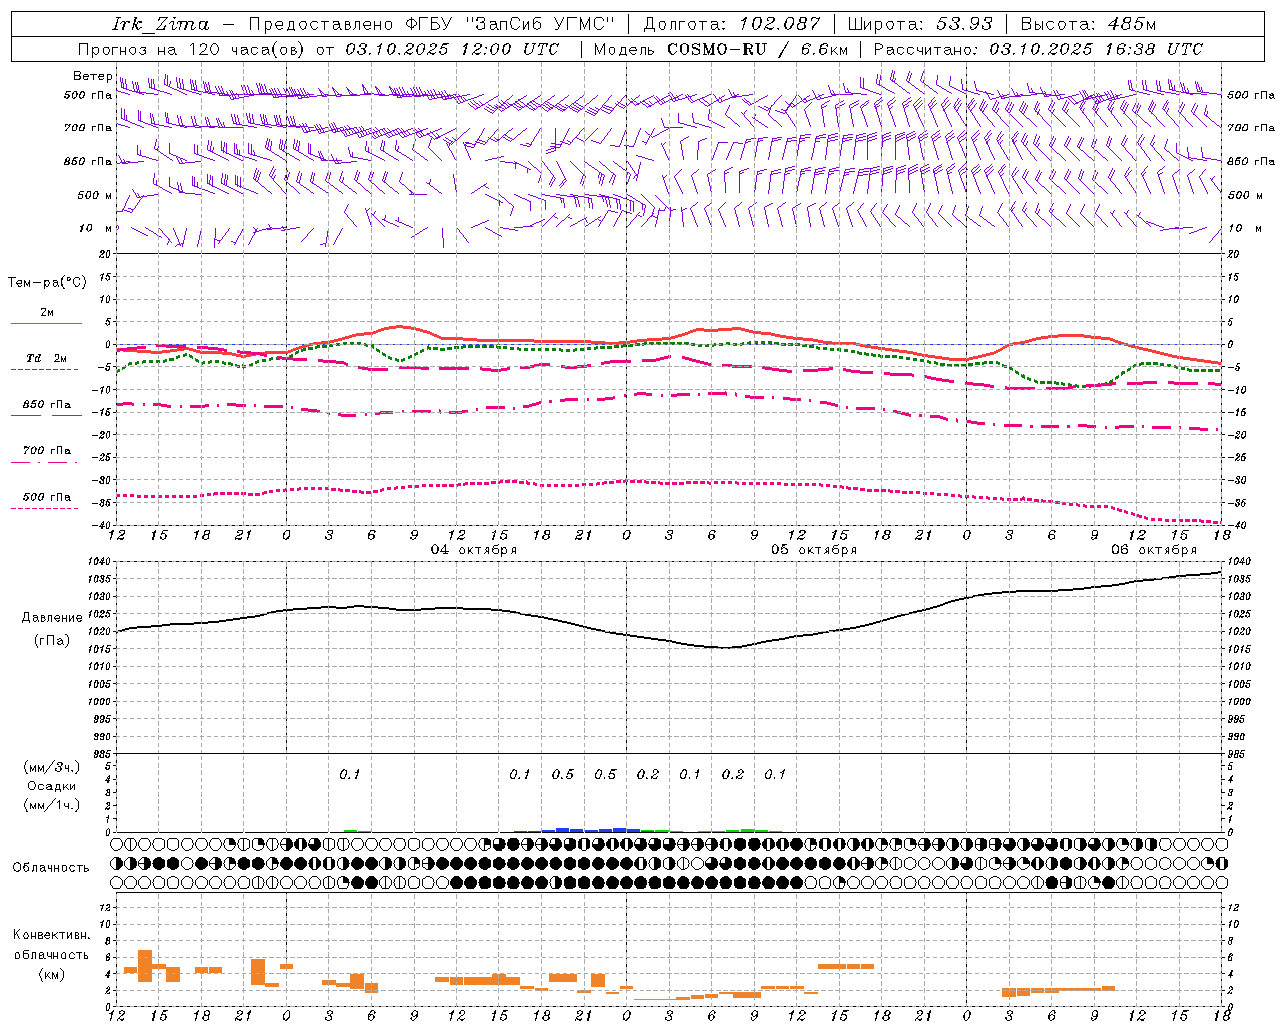The width and height of the screenshot is (1280, 1024).
Task: Click the 'Рассчитано: 03.10.2025 16:38 UTC' timestamp
Action: [x=1038, y=49]
